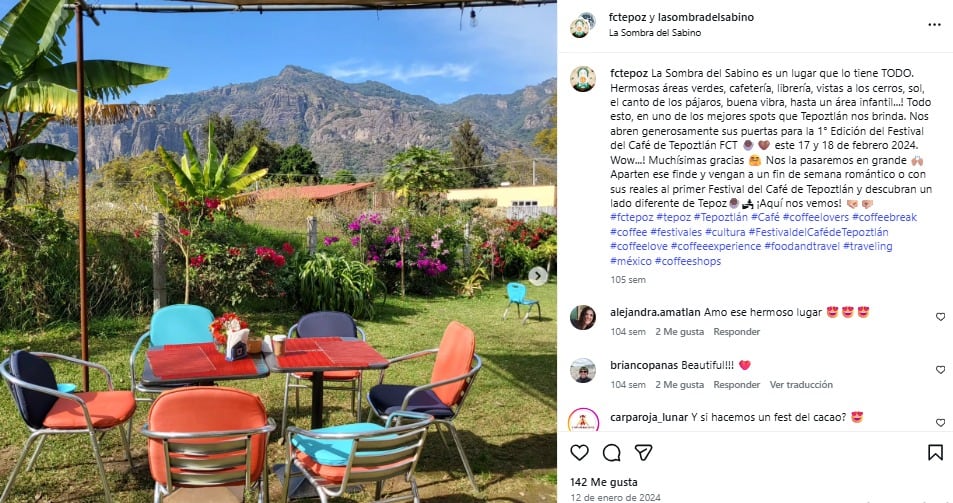Open the comment bubble icon
The image size is (953, 503).
click(x=611, y=453)
